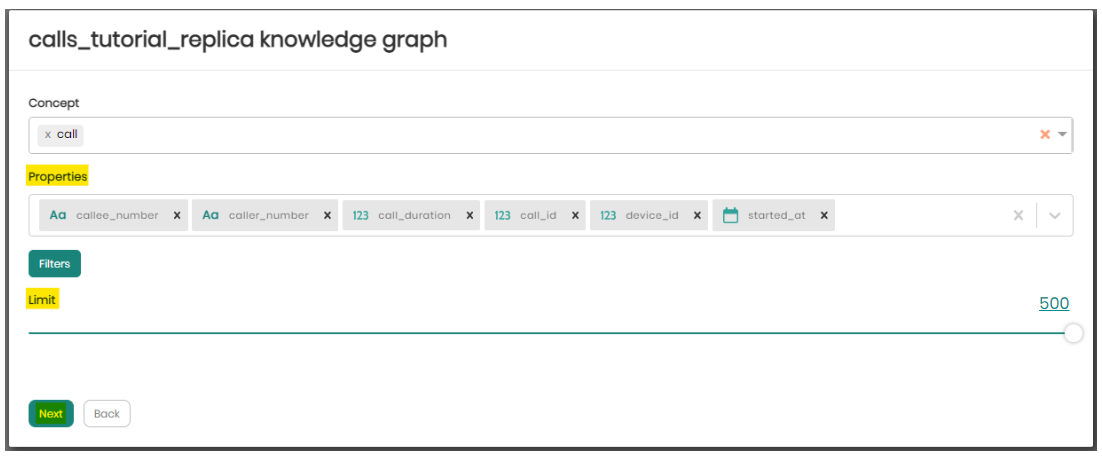Remove the call concept tag
Viewport: 1102px width, 459px height.
coord(47,134)
